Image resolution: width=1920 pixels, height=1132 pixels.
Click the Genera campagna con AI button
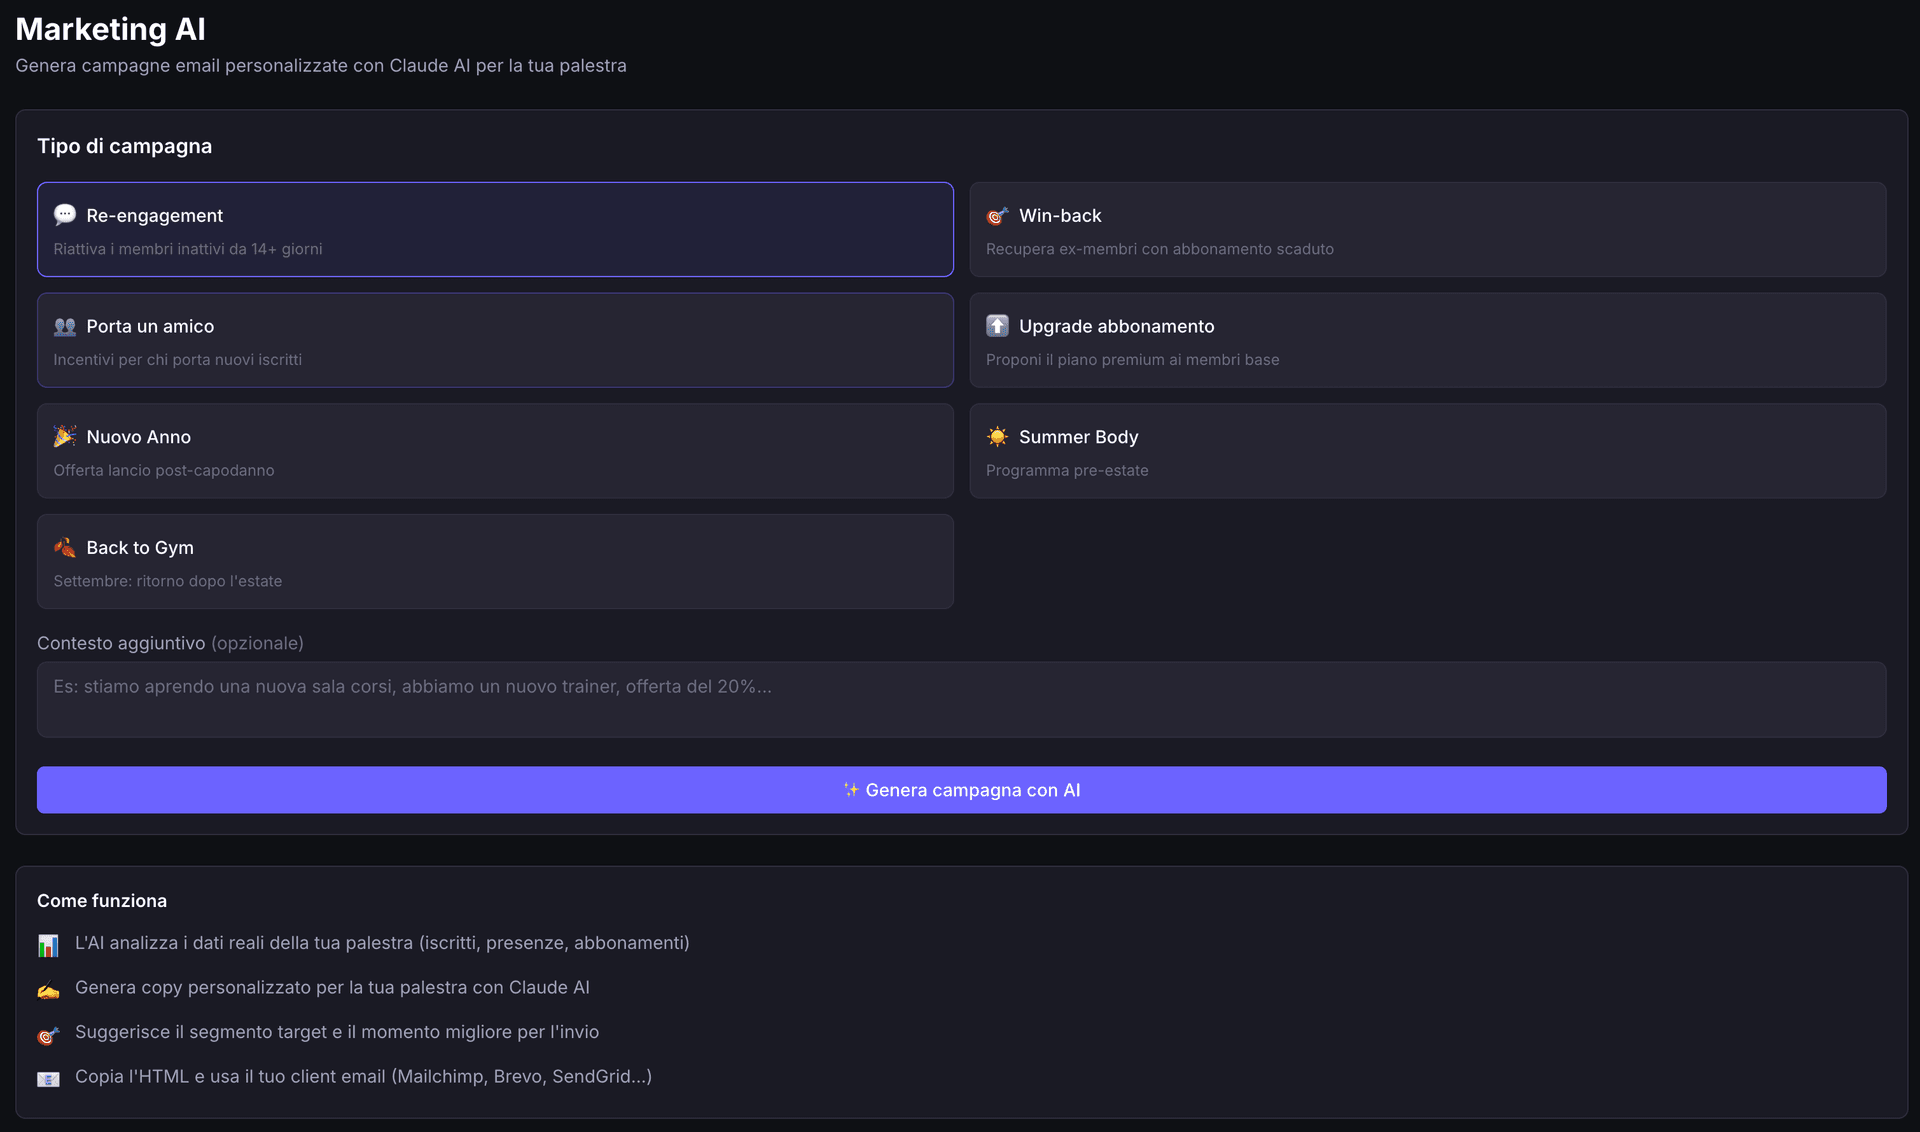coord(962,790)
